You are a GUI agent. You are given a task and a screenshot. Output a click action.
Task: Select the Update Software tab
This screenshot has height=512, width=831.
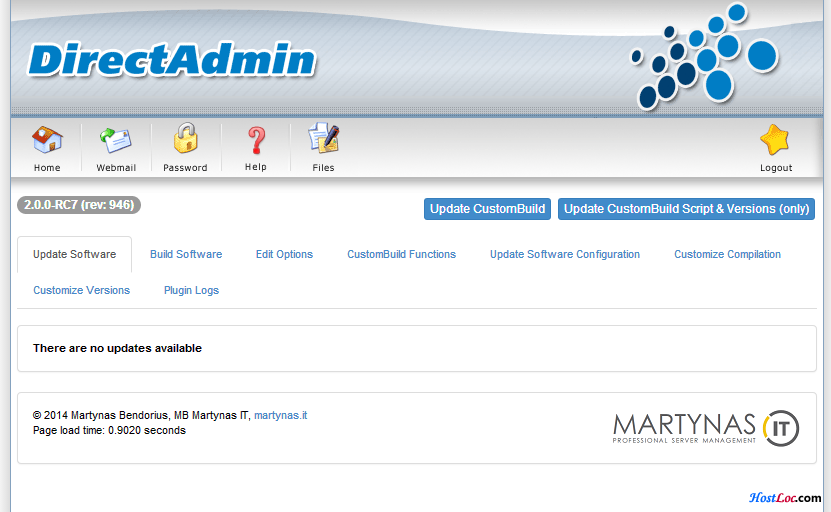tap(74, 254)
